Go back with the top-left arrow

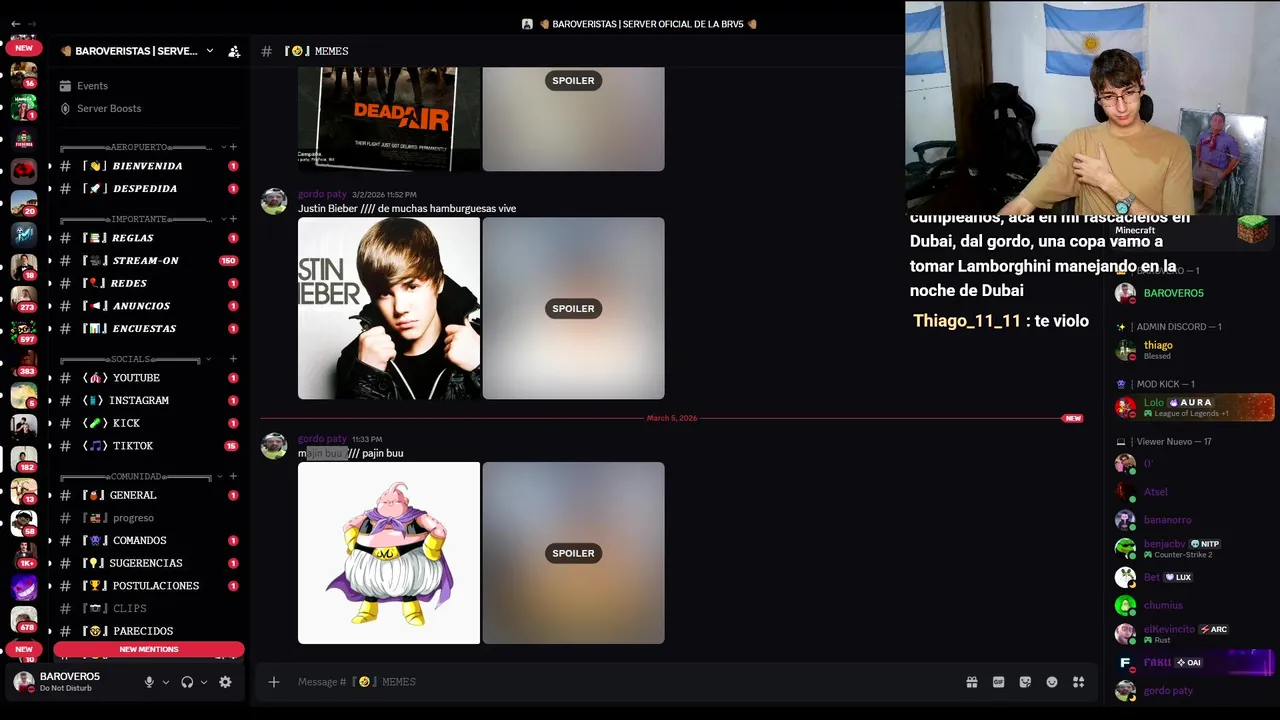tap(14, 24)
